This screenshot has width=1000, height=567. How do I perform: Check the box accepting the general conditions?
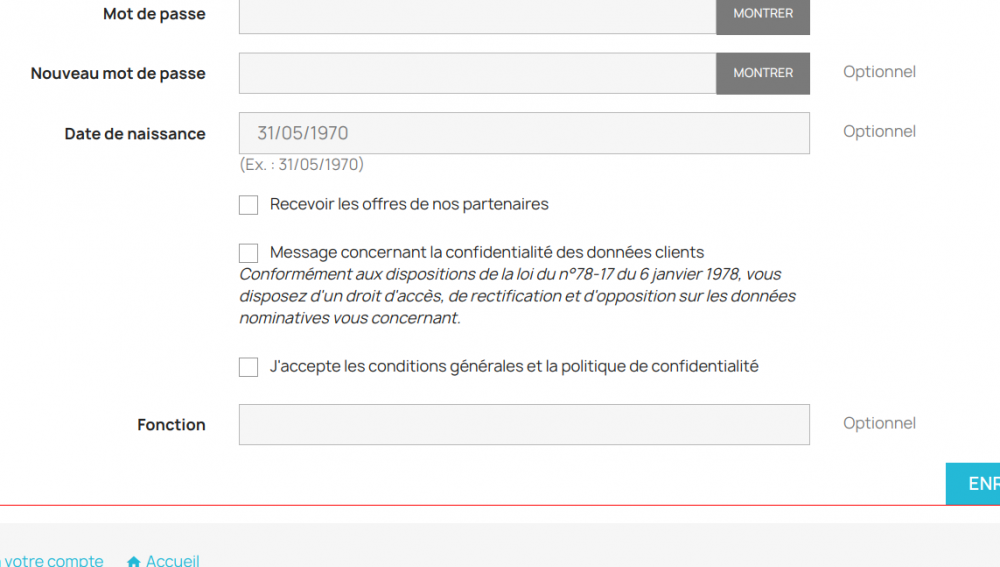pos(249,367)
